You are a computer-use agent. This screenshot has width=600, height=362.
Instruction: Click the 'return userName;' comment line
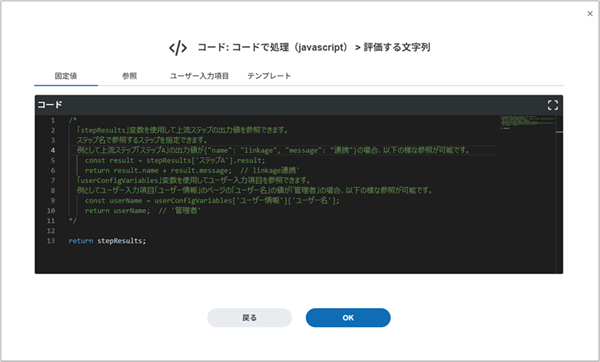pyautogui.click(x=143, y=210)
